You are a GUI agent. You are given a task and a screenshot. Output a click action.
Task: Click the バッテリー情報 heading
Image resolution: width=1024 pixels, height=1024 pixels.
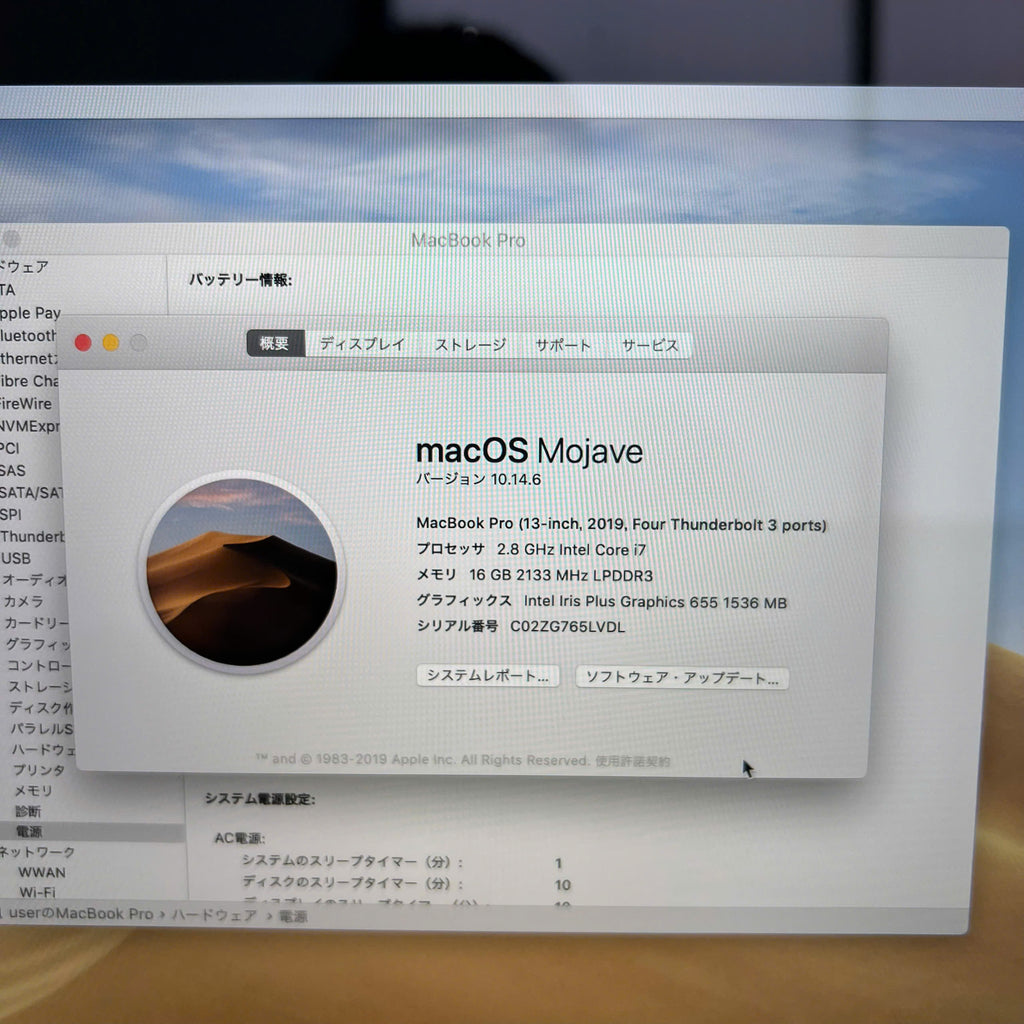240,280
